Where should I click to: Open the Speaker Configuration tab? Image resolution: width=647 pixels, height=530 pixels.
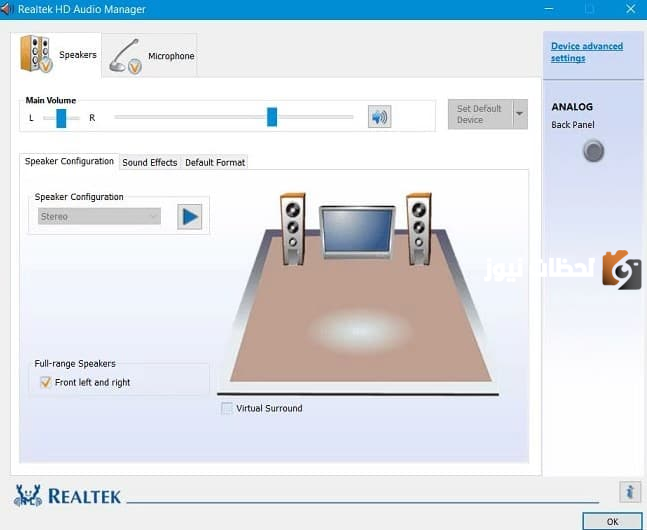tap(69, 161)
